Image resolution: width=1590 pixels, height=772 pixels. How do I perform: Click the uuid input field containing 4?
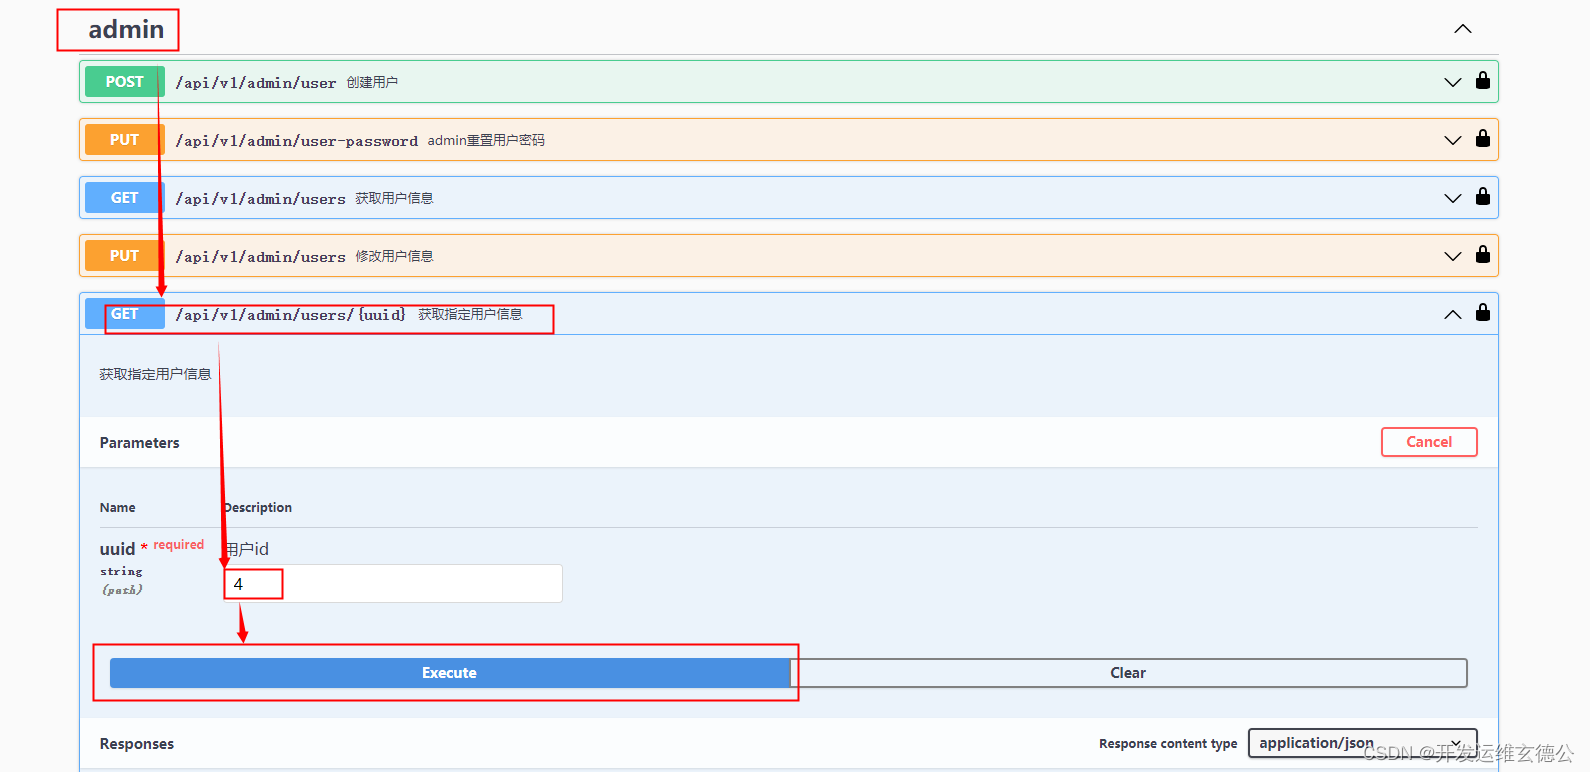(x=393, y=584)
